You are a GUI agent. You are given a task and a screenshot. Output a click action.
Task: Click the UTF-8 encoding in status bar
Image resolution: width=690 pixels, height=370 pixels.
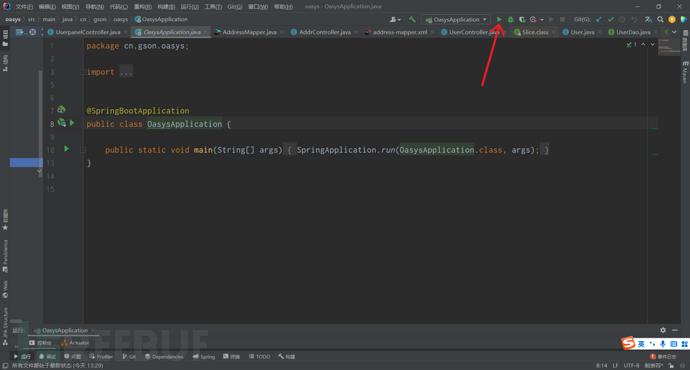631,366
